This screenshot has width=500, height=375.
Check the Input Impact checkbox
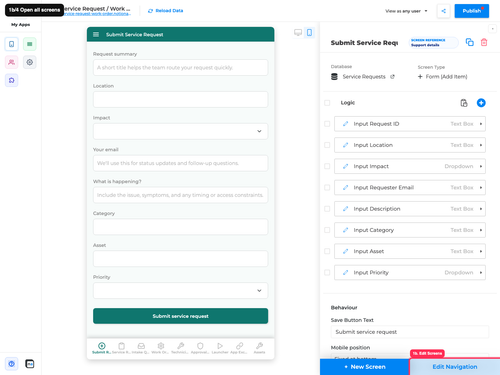327,166
